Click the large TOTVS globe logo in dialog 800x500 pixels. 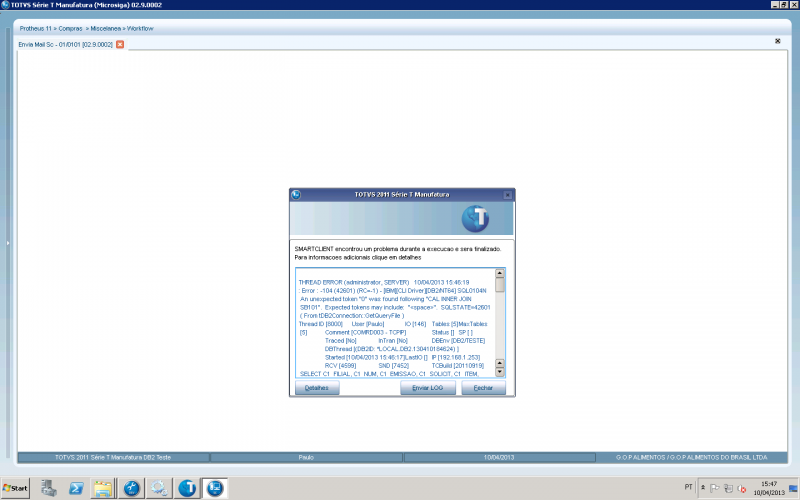coord(476,218)
